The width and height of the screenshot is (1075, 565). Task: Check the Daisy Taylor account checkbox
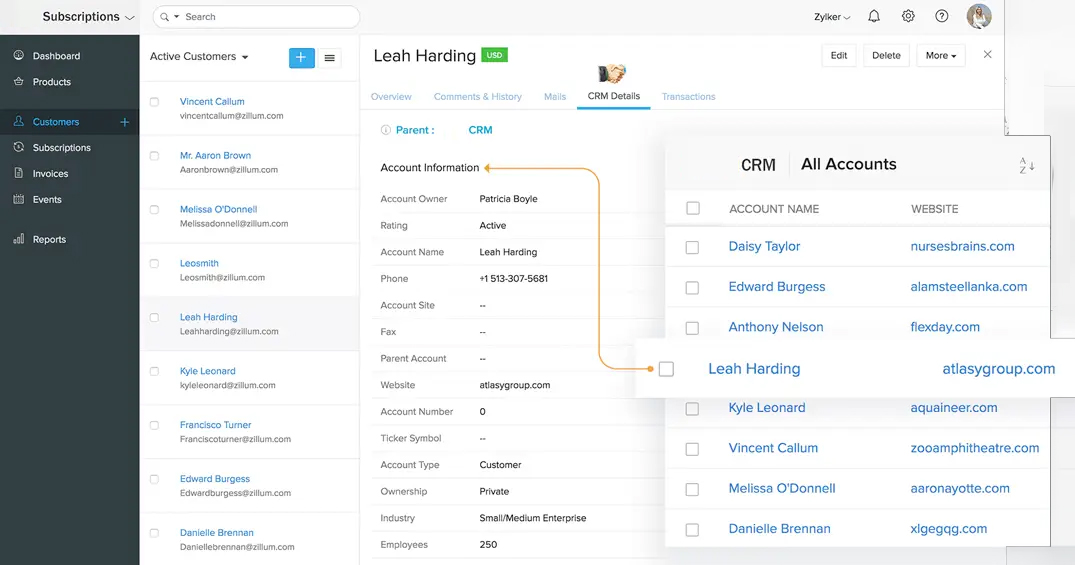click(x=692, y=247)
